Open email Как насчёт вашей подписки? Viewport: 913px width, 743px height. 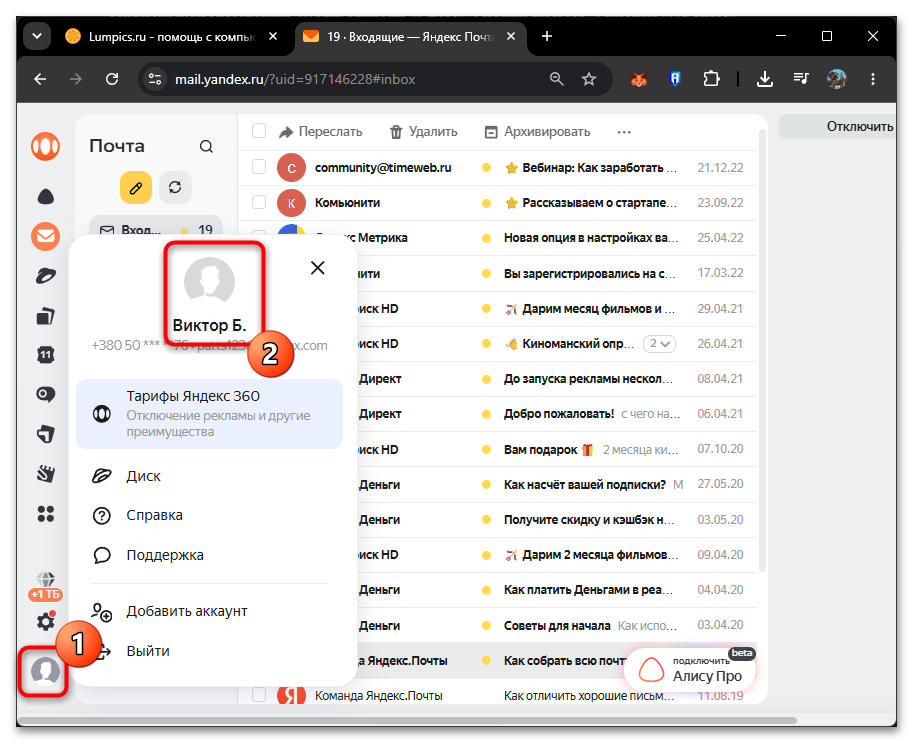coord(585,484)
